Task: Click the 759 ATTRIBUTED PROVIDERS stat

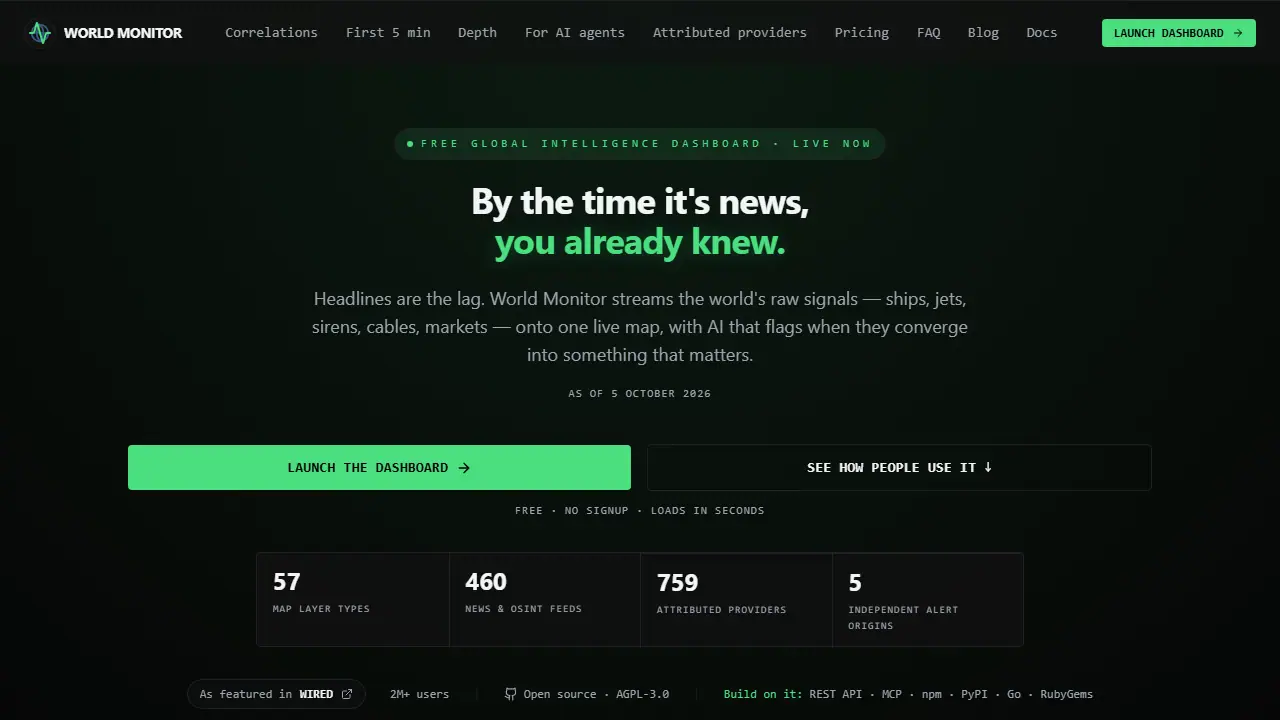Action: tap(737, 599)
